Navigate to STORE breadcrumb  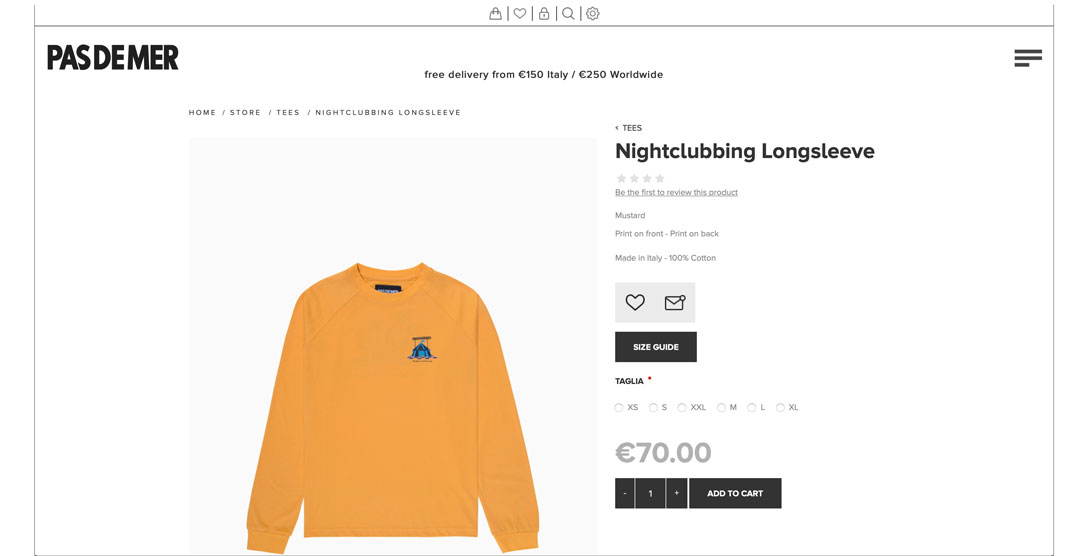(246, 112)
